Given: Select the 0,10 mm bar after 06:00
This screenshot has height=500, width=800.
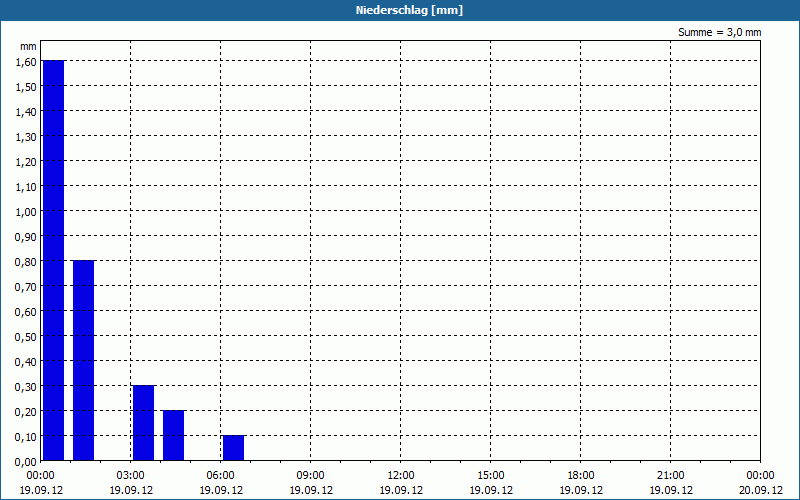Looking at the screenshot, I should 234,448.
